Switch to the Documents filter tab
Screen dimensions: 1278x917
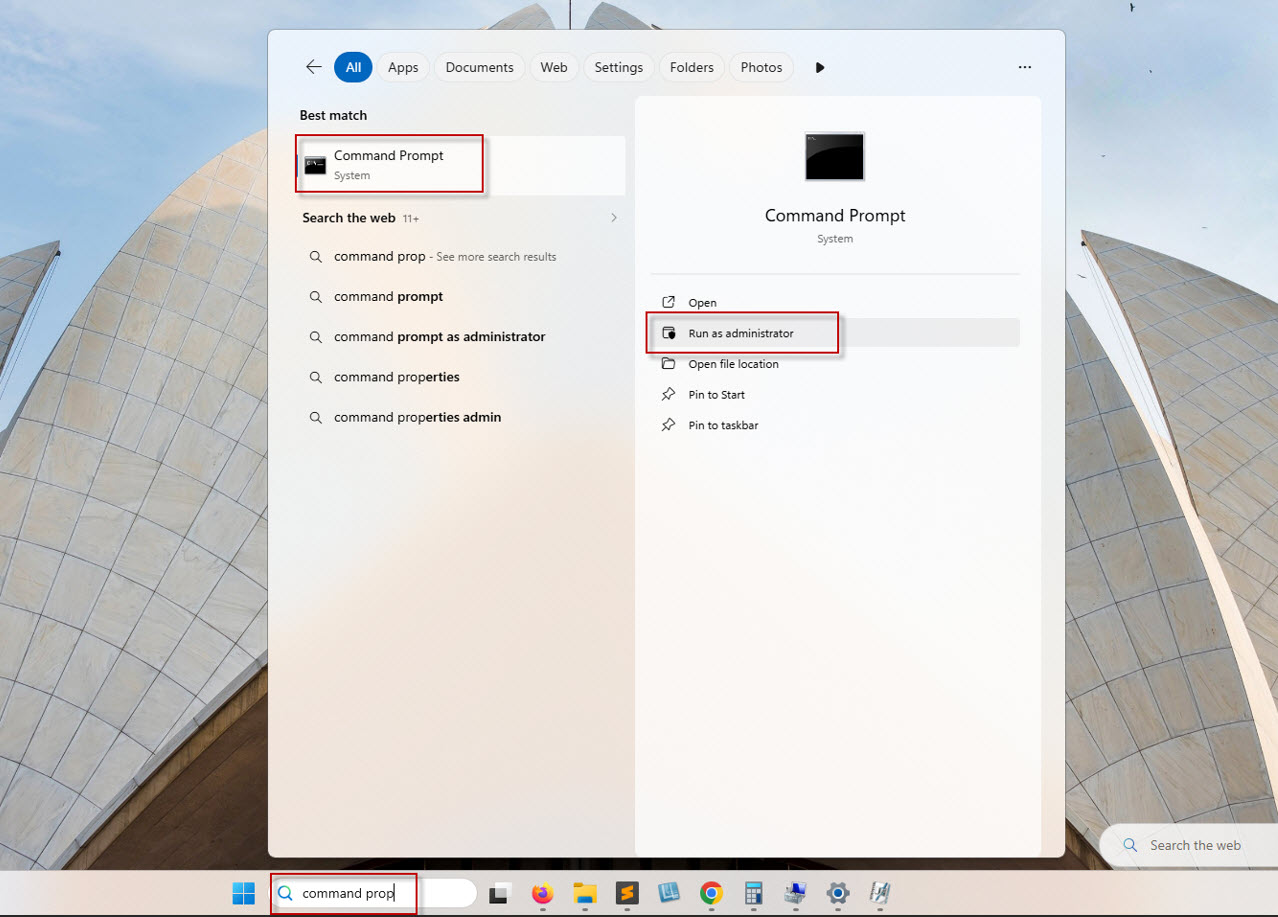(479, 67)
